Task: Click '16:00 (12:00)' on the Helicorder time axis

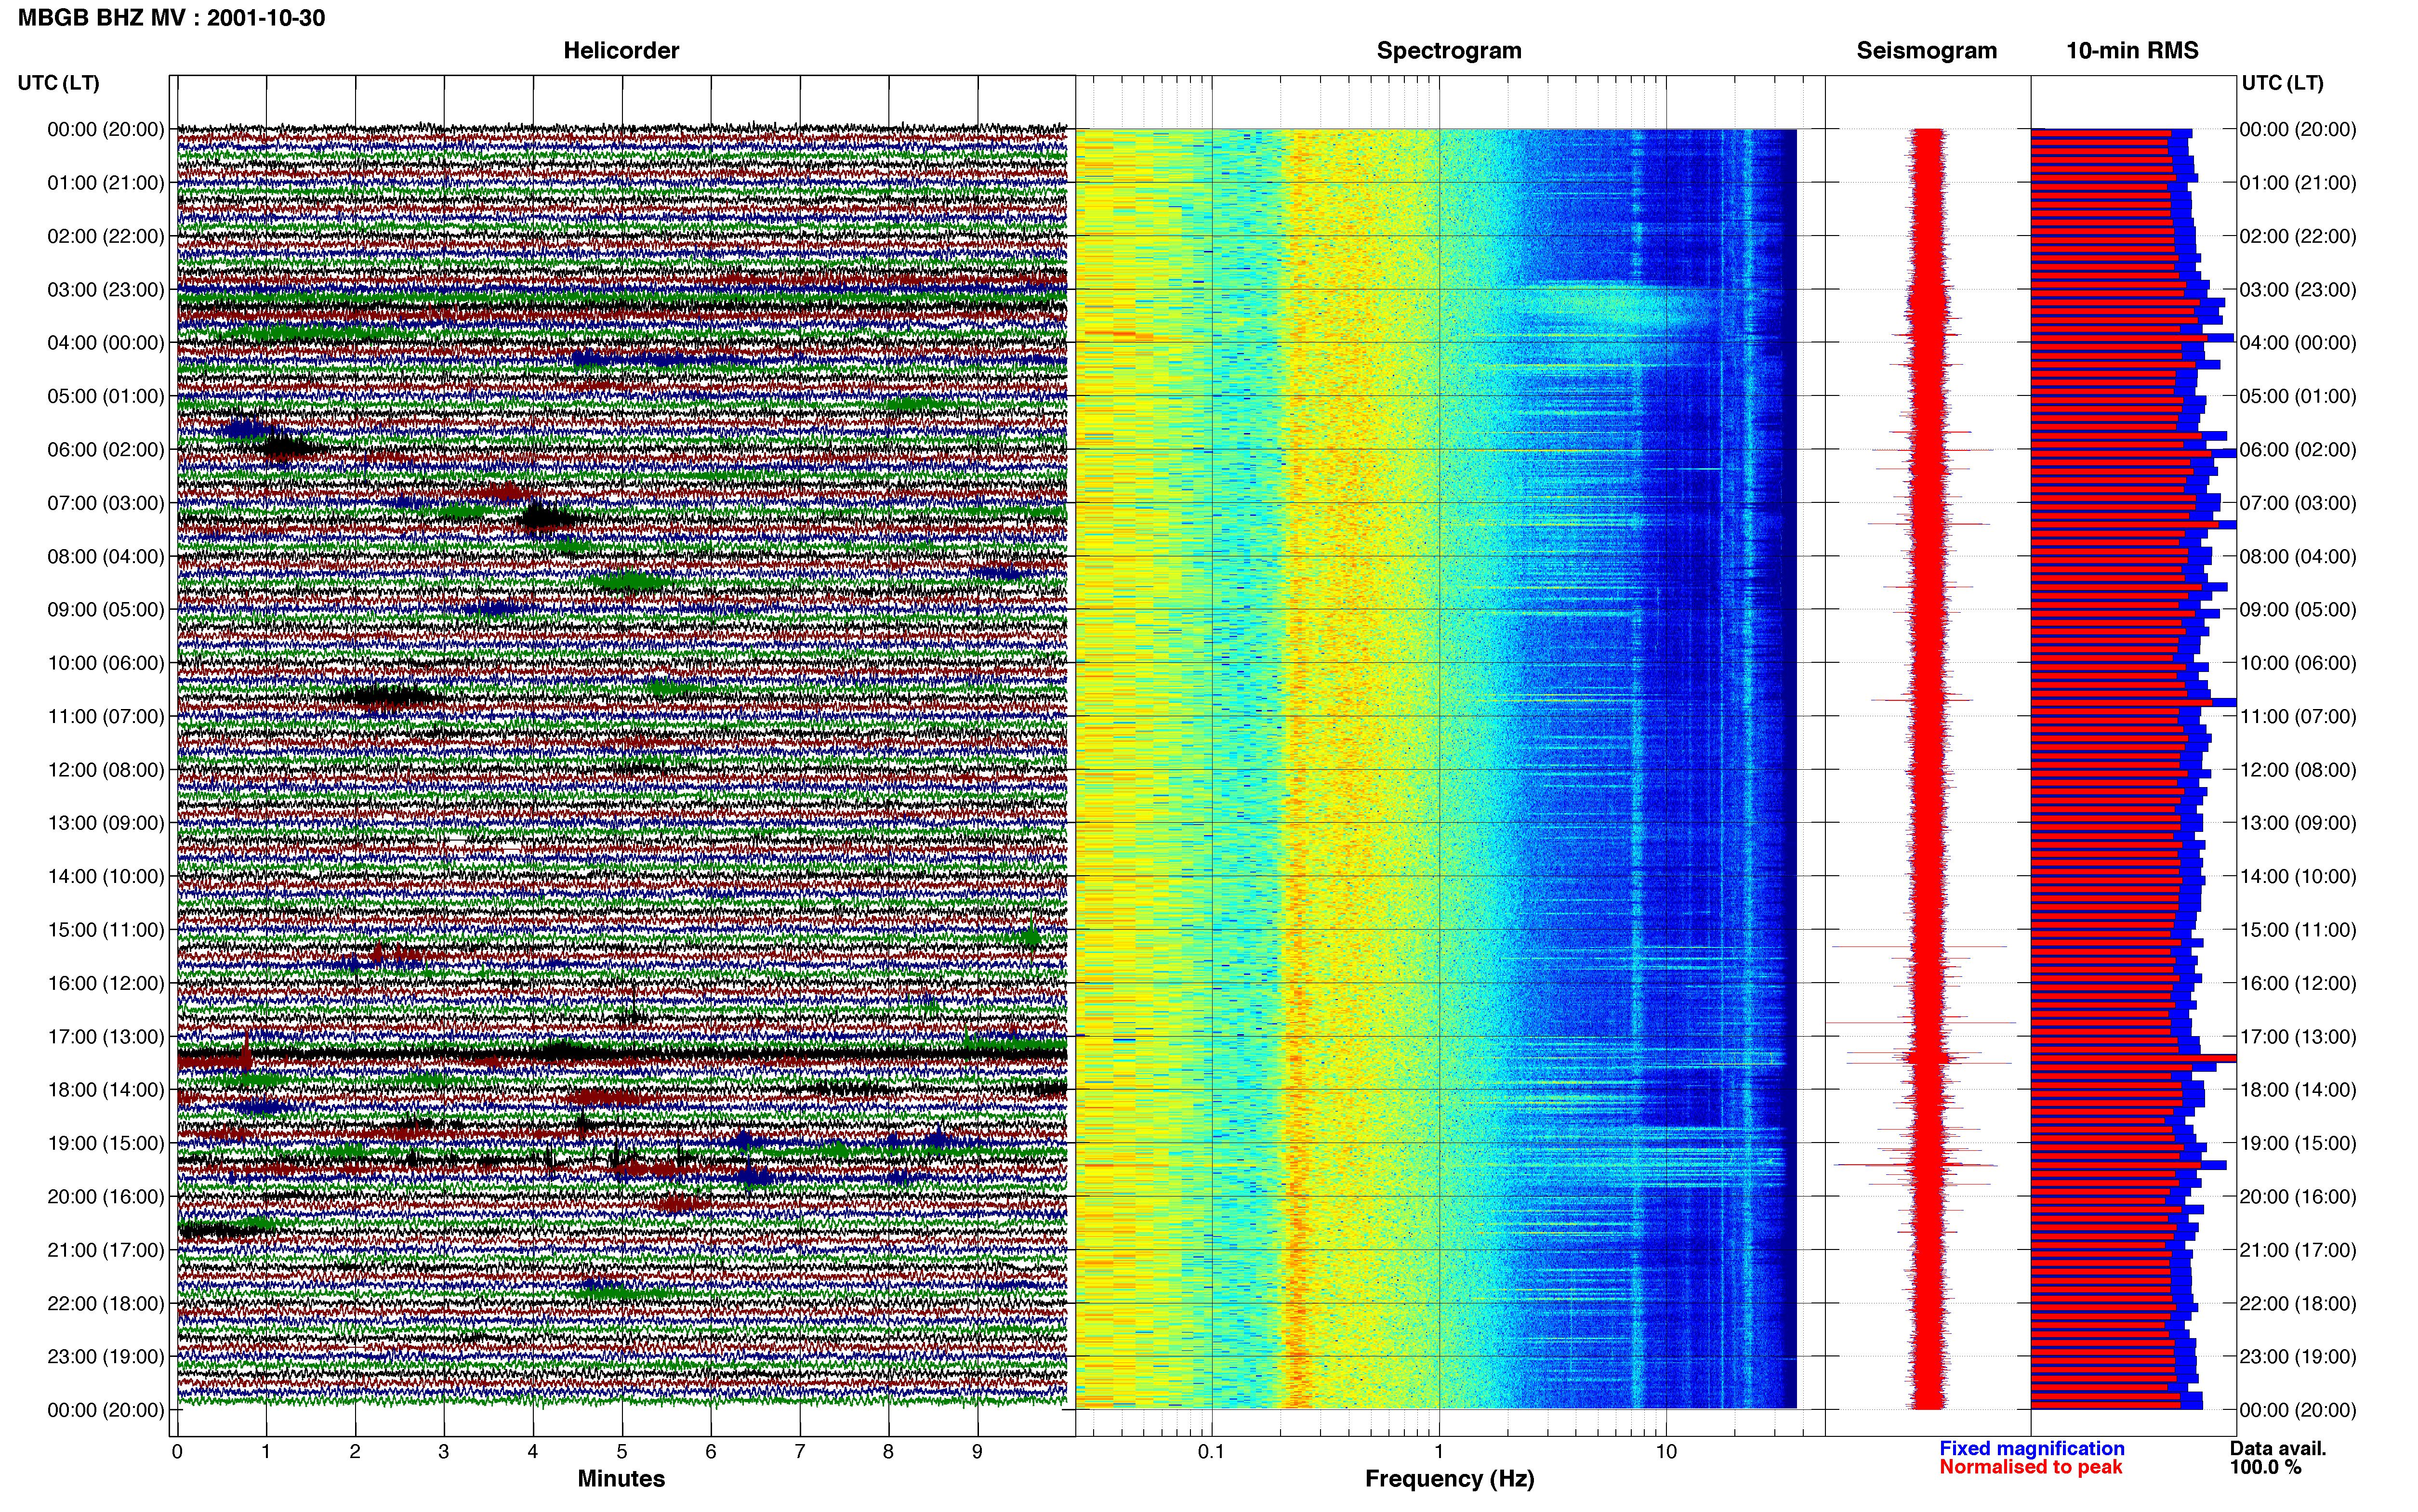Action: pyautogui.click(x=106, y=983)
